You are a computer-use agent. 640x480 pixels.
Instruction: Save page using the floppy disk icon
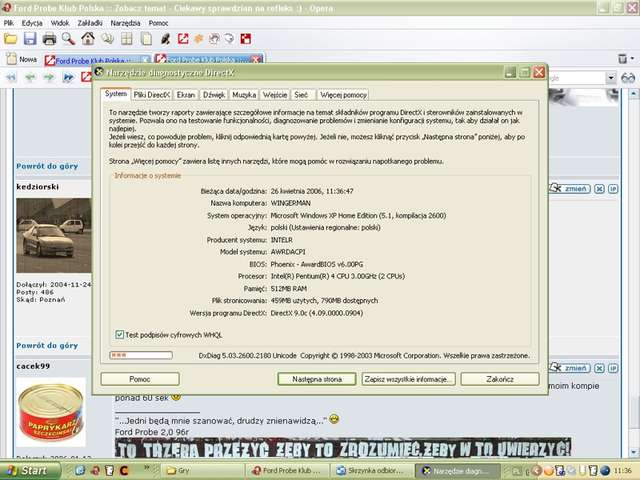click(30, 39)
